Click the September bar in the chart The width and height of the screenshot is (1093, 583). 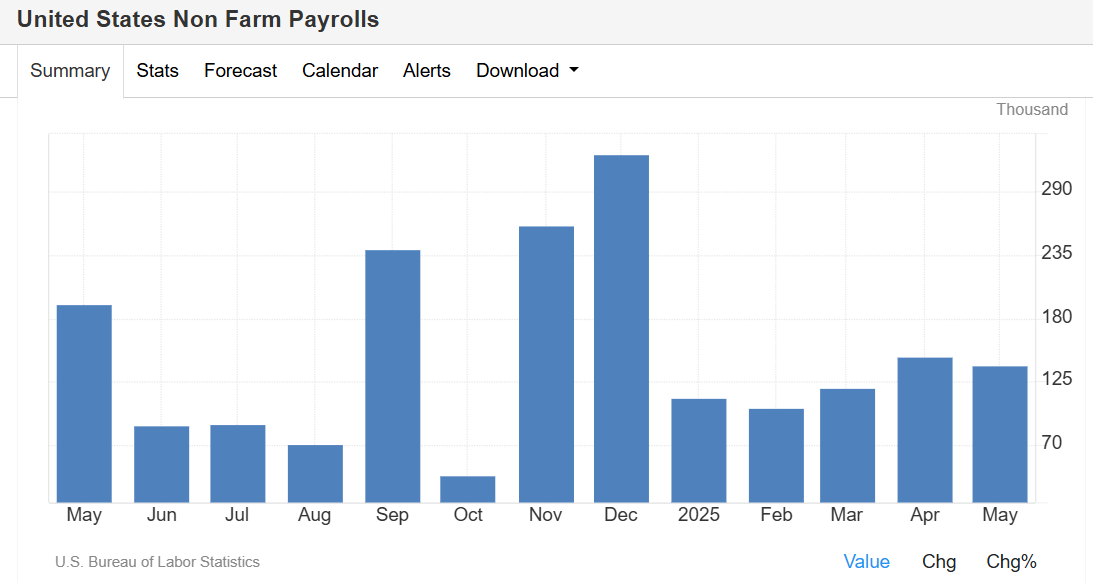pos(392,376)
